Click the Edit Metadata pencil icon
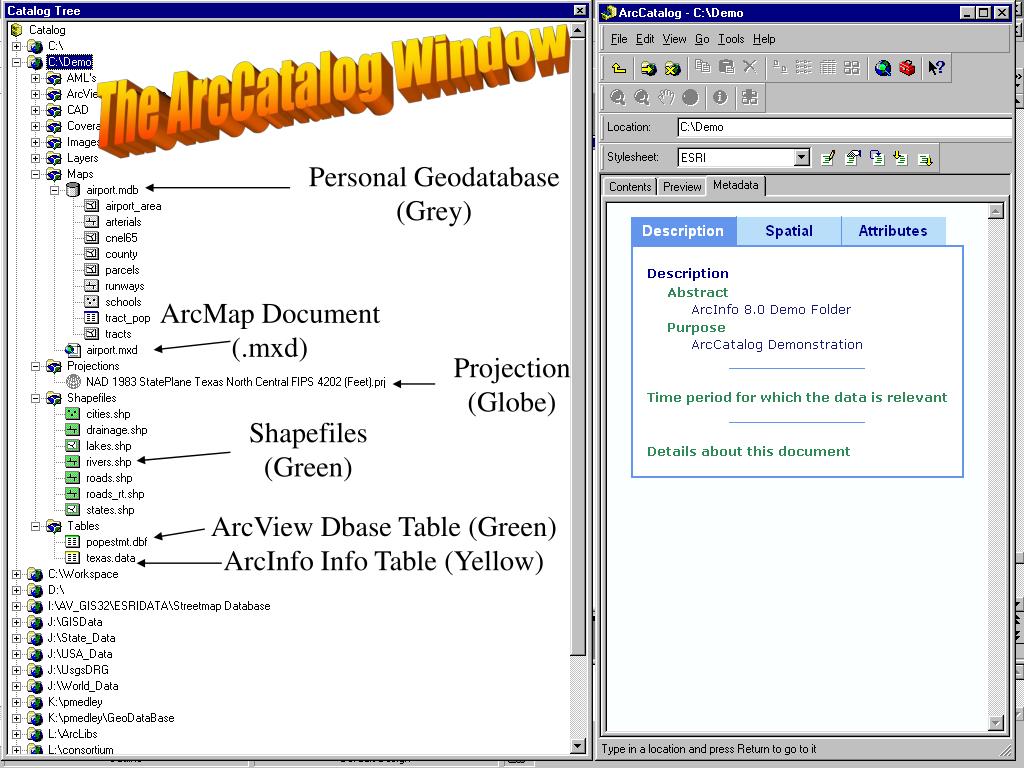1024x768 pixels. (x=828, y=157)
